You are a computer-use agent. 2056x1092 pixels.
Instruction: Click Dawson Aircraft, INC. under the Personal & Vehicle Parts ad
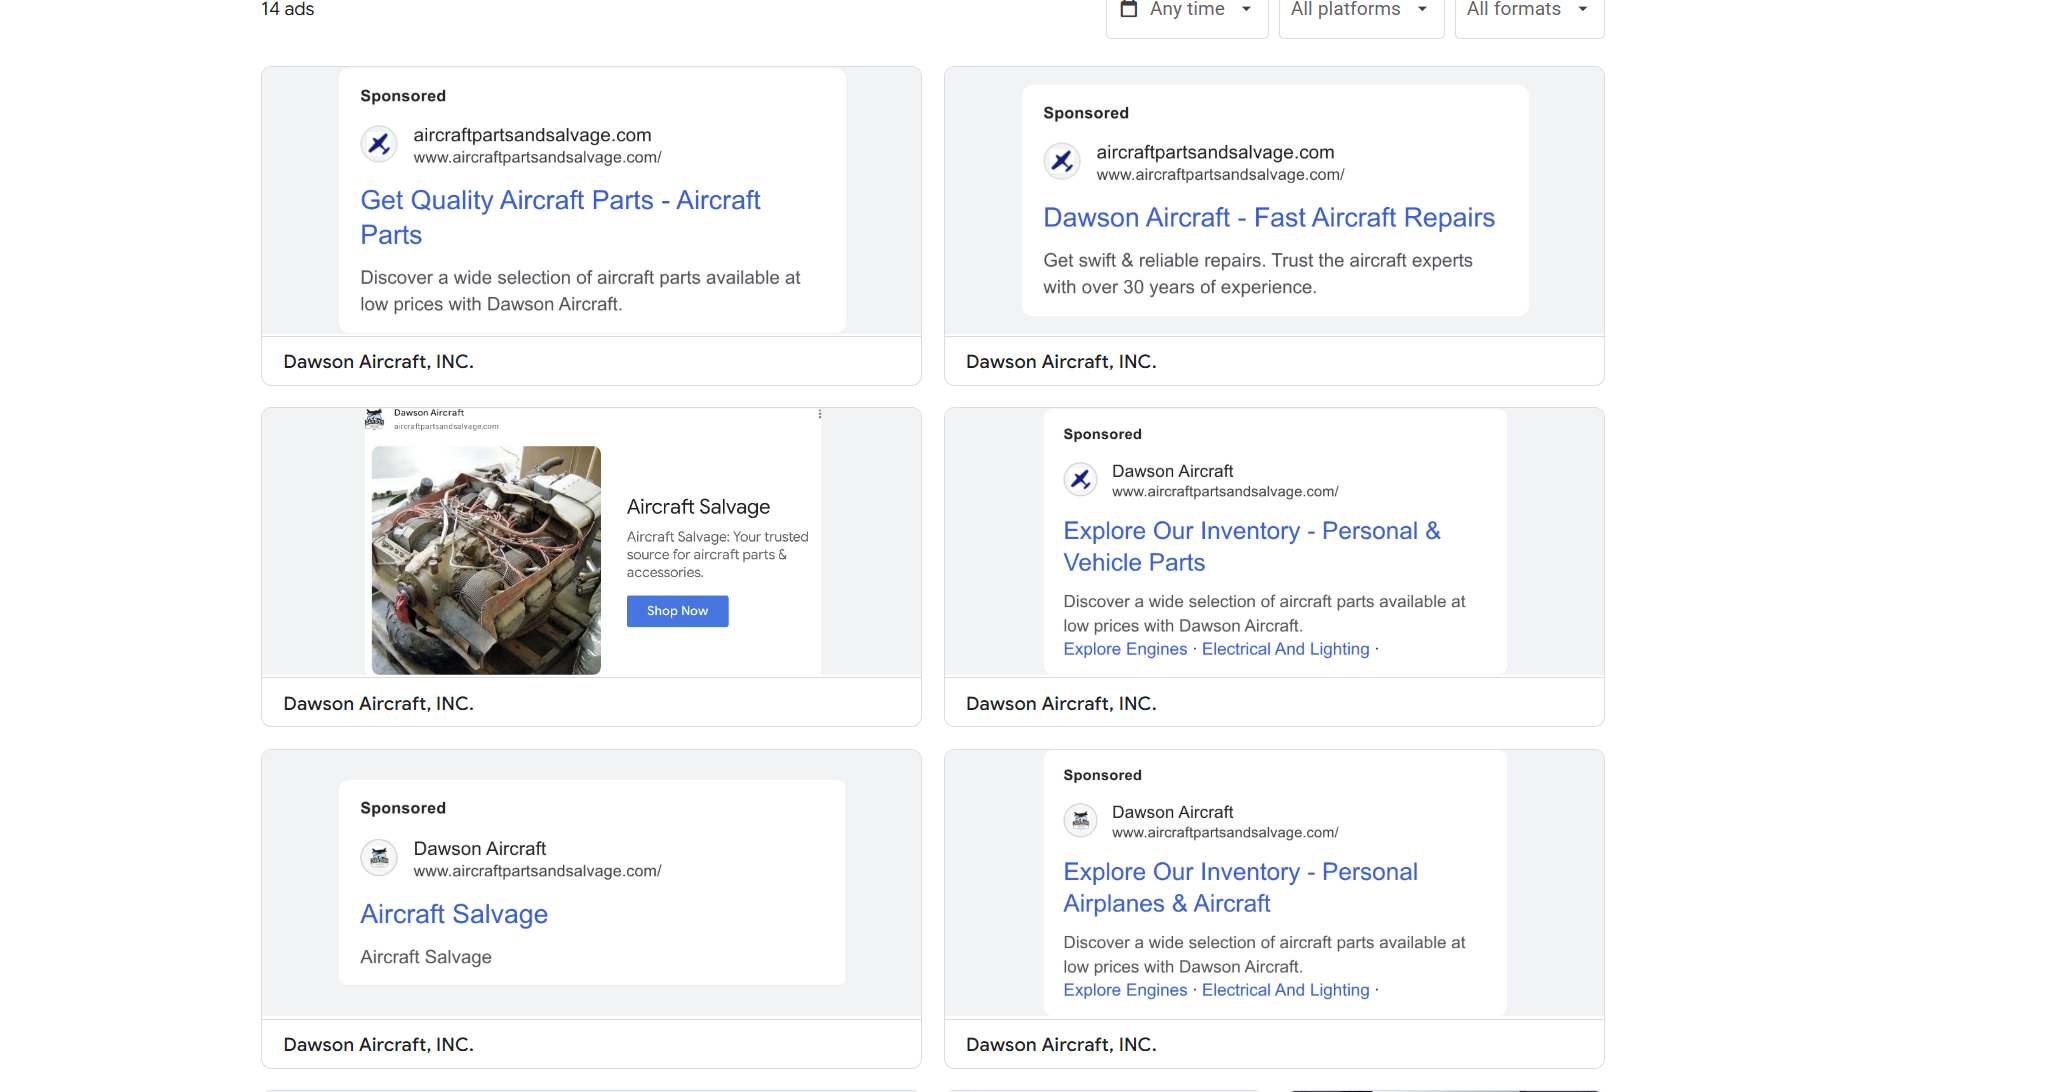[1061, 704]
